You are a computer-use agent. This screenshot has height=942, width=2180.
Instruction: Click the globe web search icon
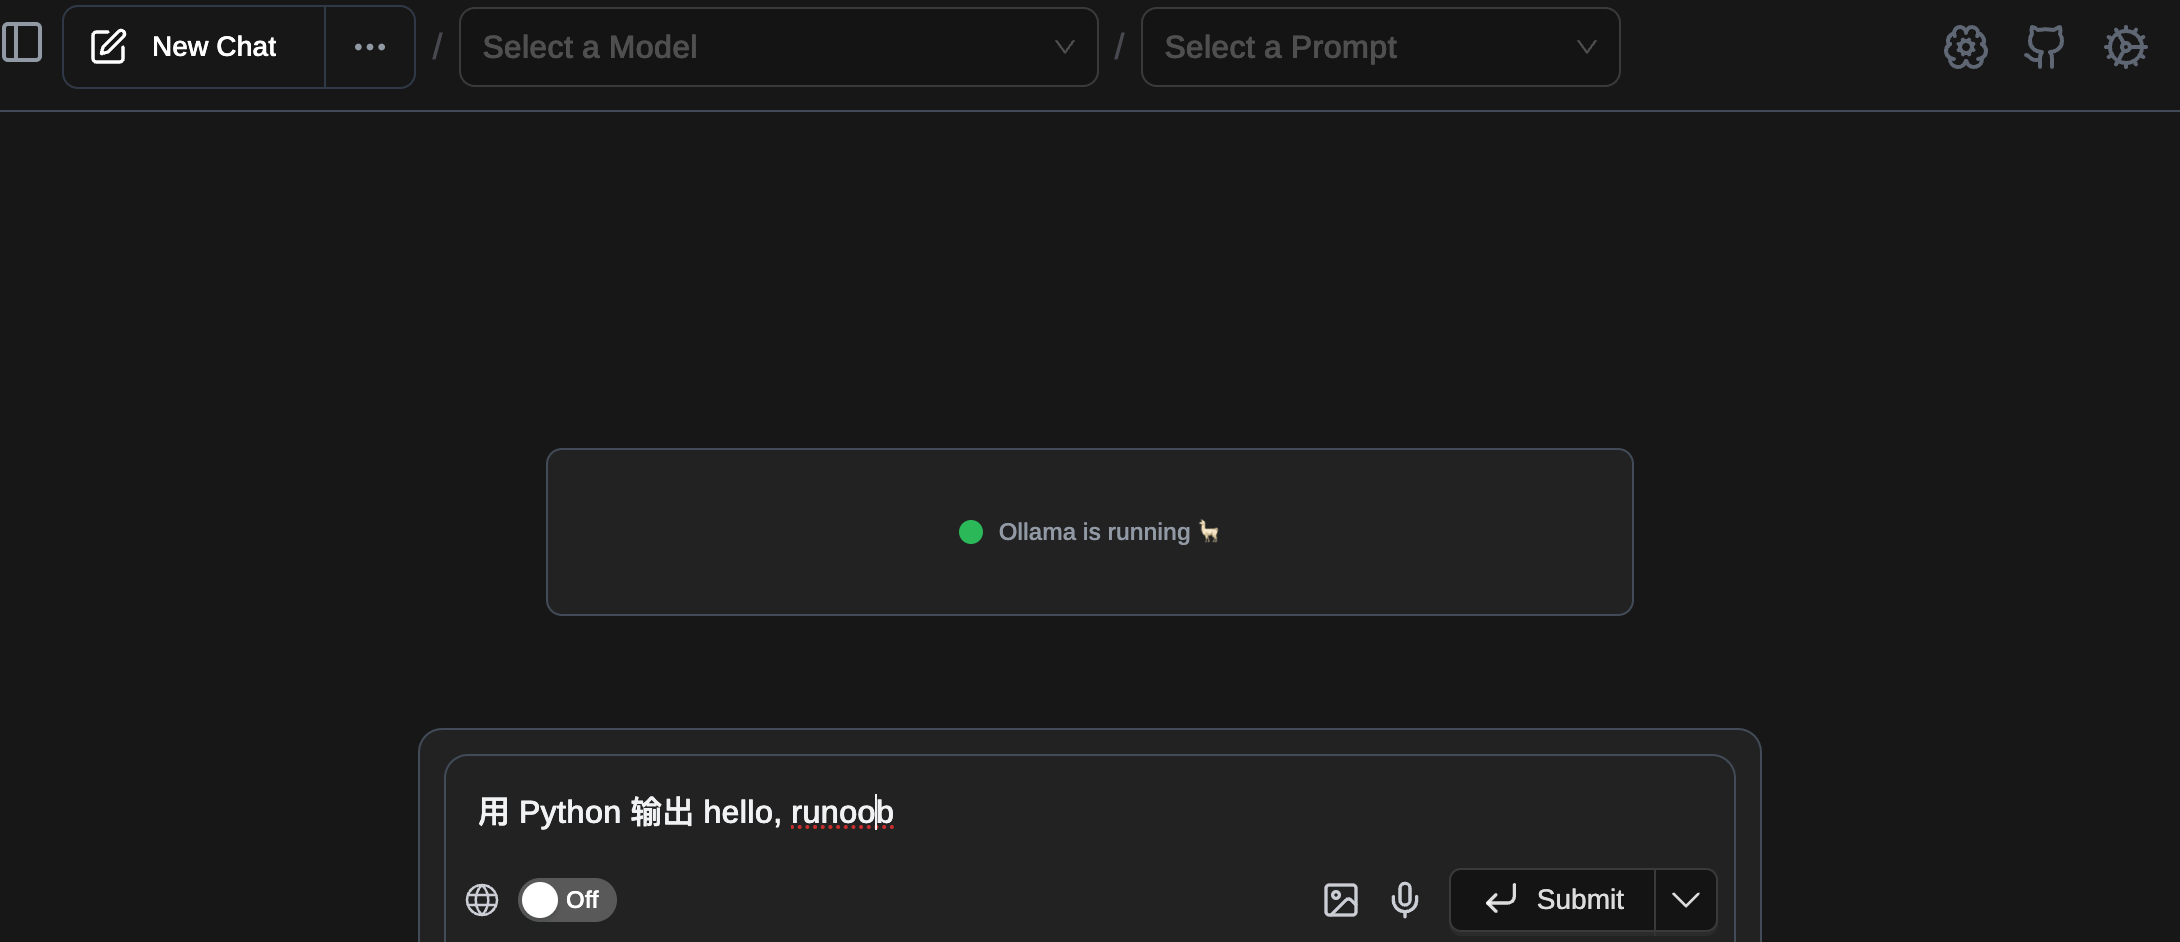(x=482, y=900)
